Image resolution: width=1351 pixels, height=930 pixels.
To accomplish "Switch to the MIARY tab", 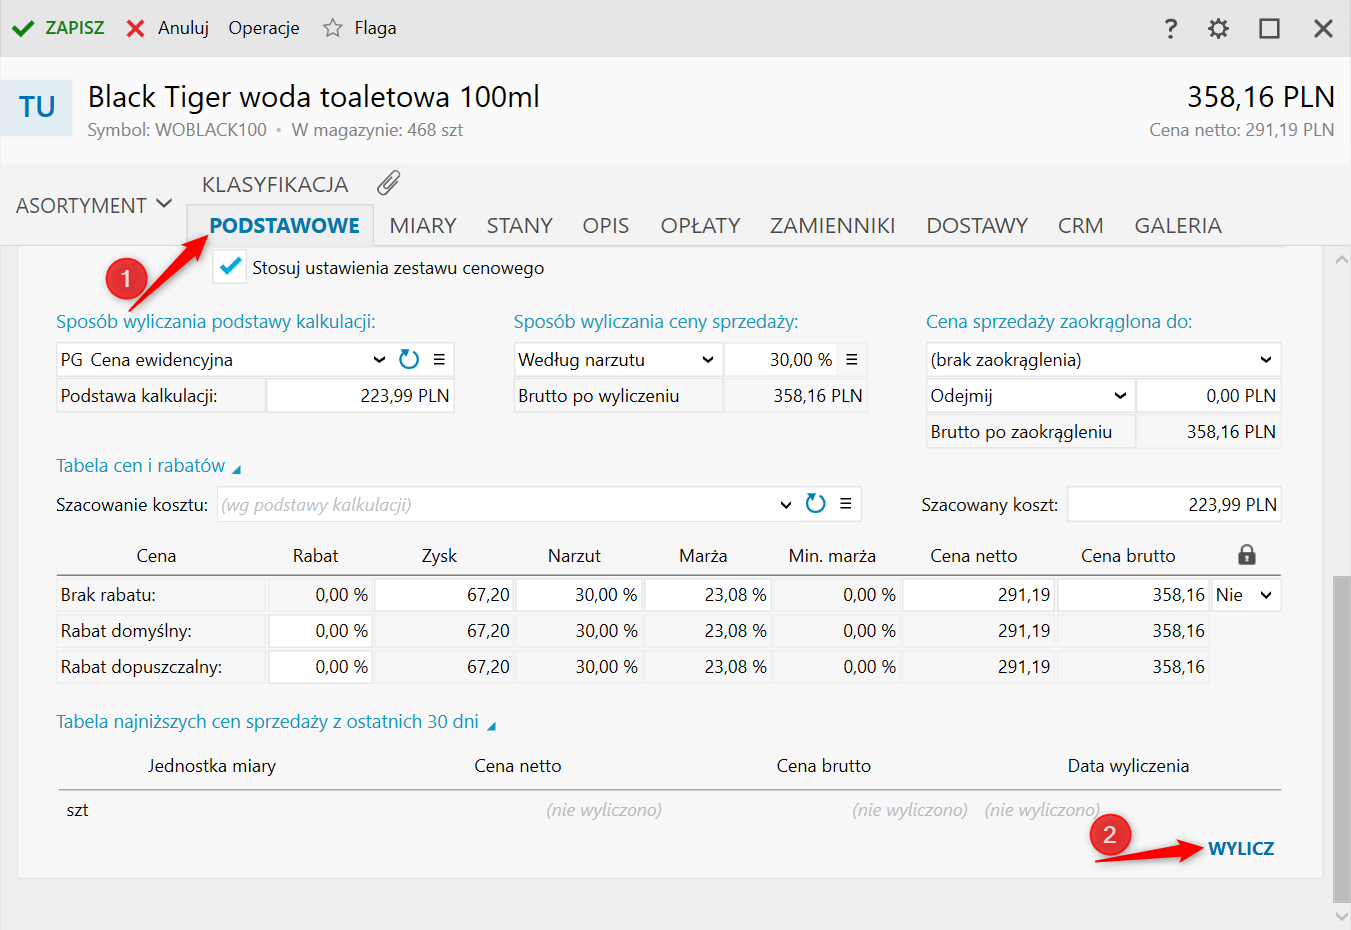I will tap(423, 226).
